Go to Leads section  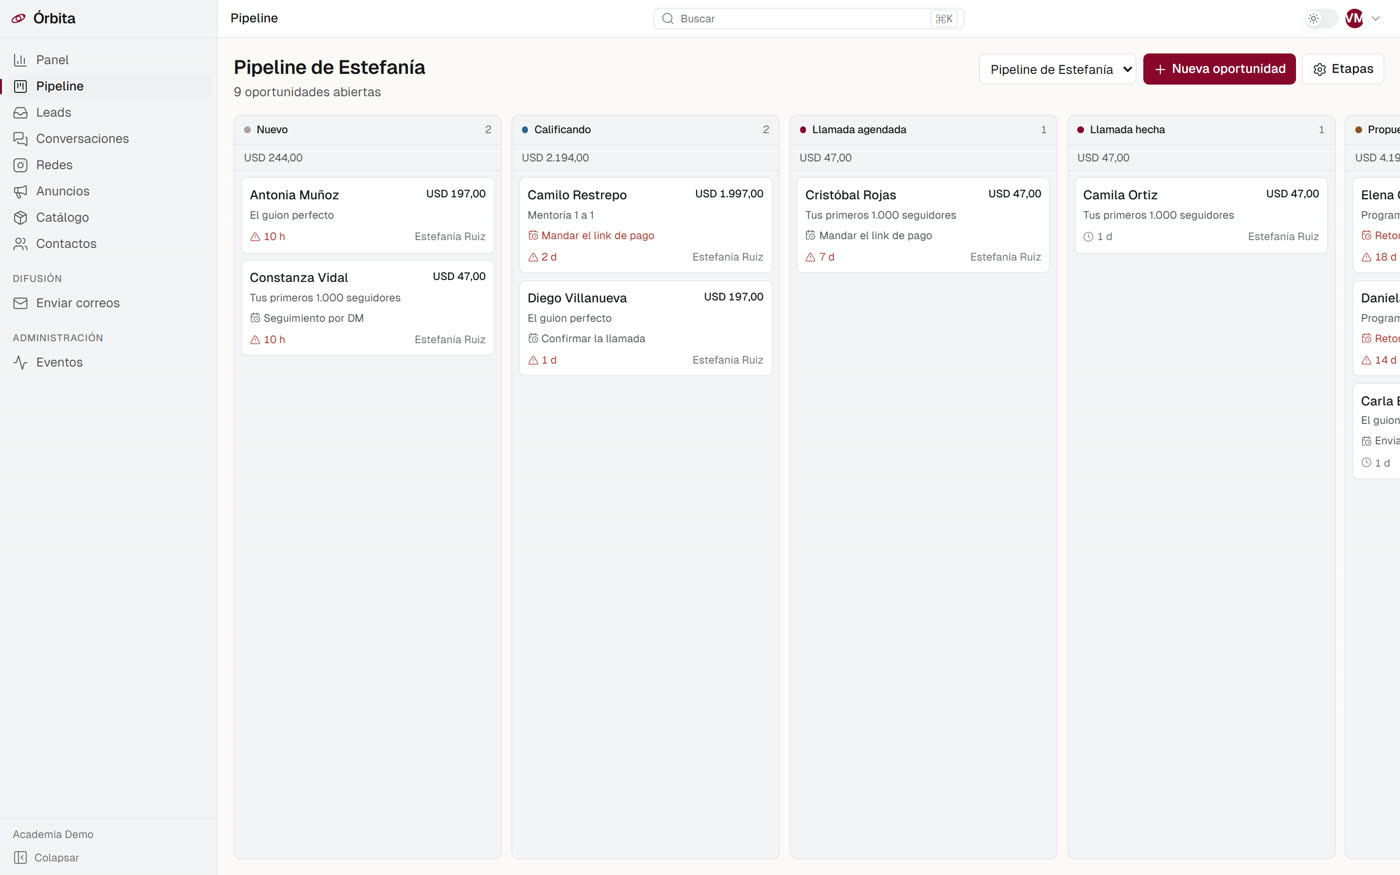point(108,112)
